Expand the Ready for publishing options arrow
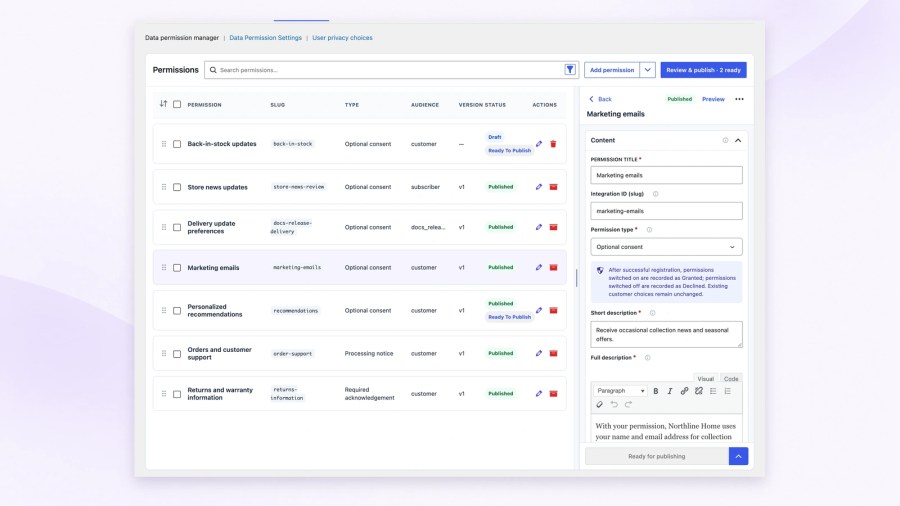This screenshot has height=506, width=900. 739,457
